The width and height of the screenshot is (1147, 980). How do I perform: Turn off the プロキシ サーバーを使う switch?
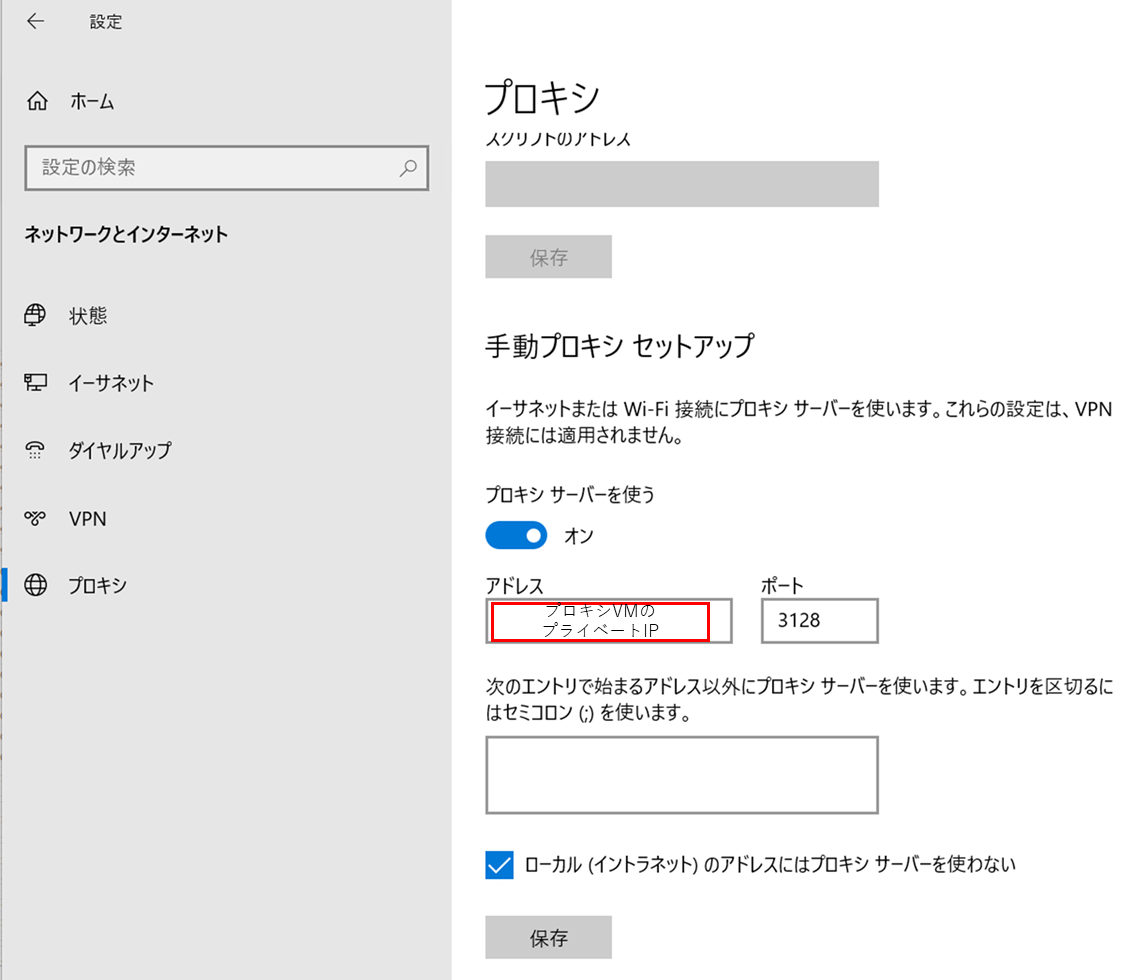[x=516, y=535]
